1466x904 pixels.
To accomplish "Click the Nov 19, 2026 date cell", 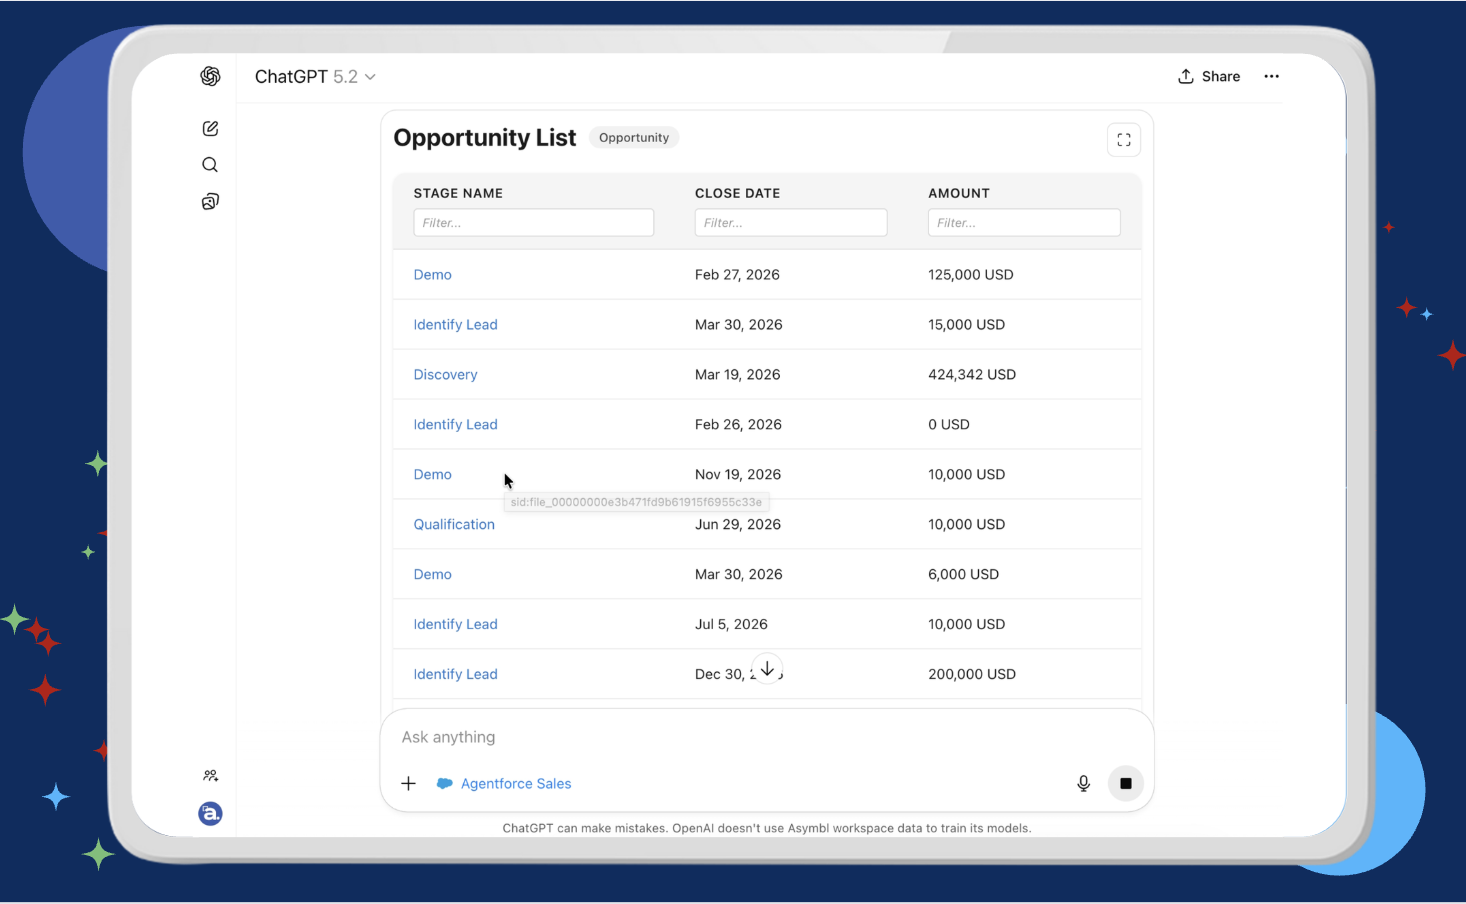I will coord(738,474).
